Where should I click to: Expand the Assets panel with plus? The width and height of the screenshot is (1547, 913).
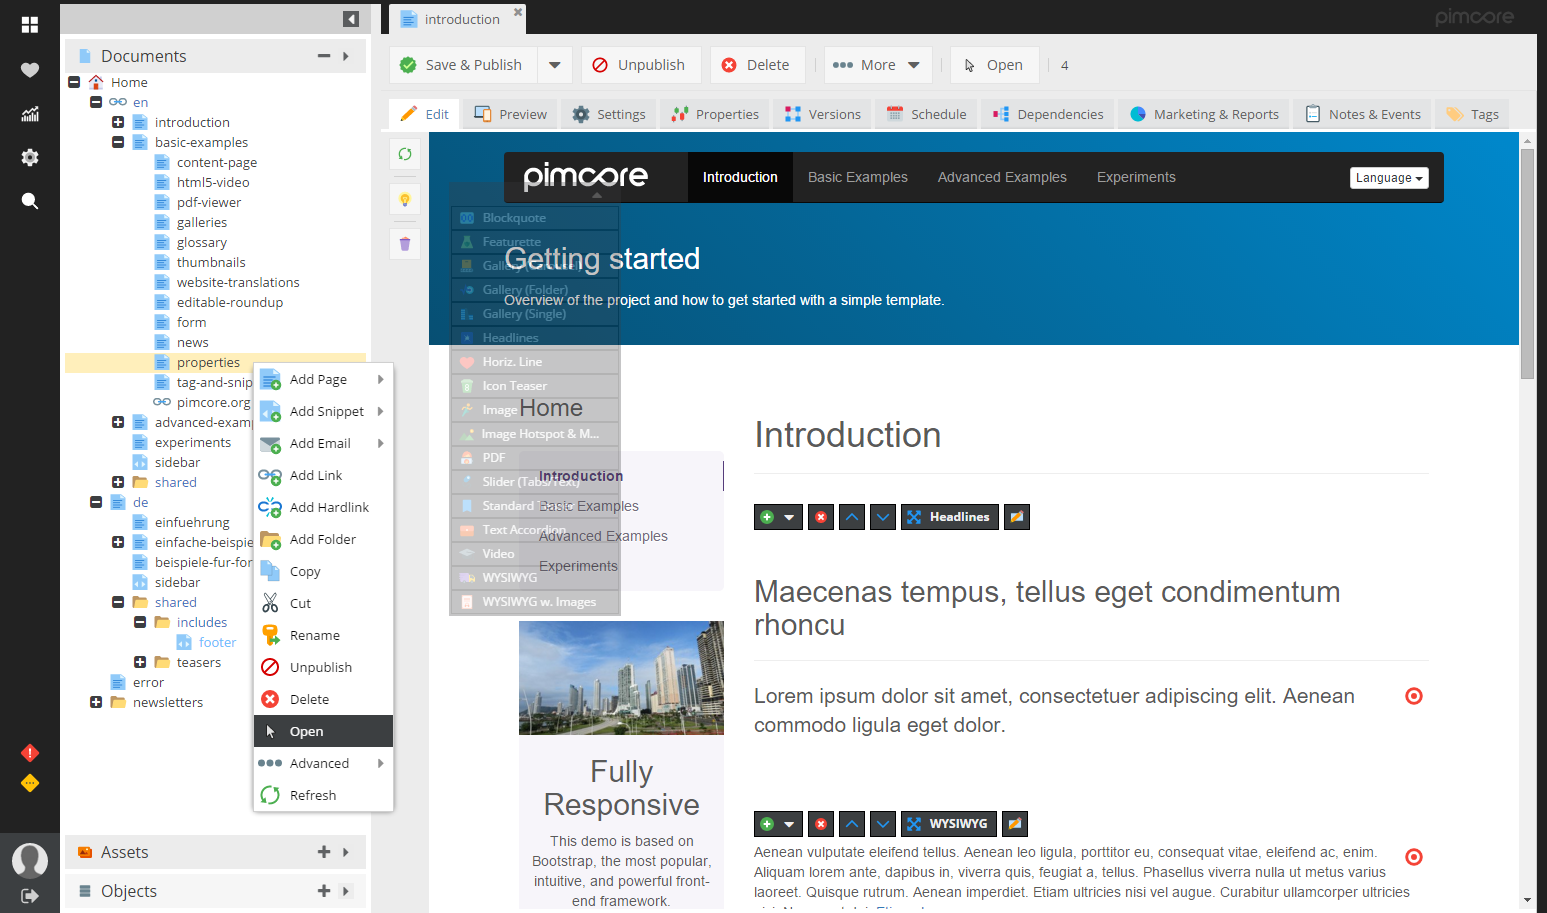(x=324, y=852)
